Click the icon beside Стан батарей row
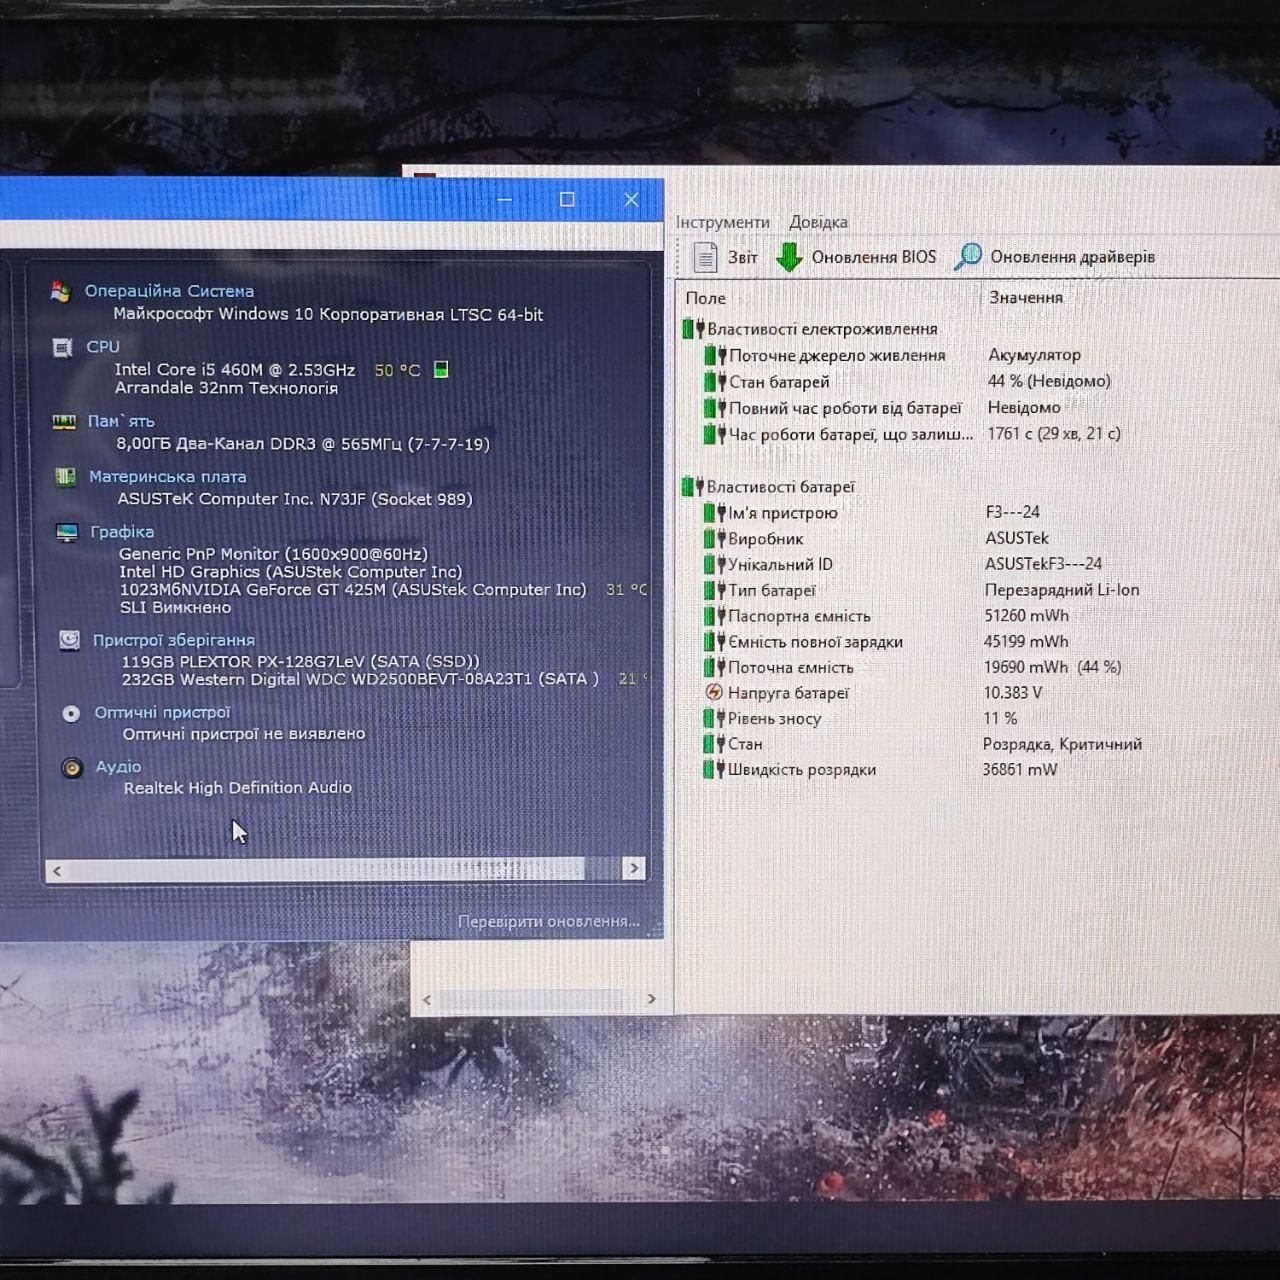1280x1280 pixels. (x=715, y=382)
